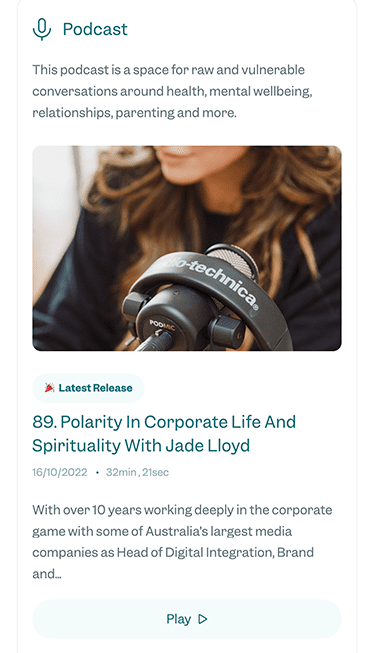Click the silver microphone grille in the photo
This screenshot has width=375, height=653.
232,262
